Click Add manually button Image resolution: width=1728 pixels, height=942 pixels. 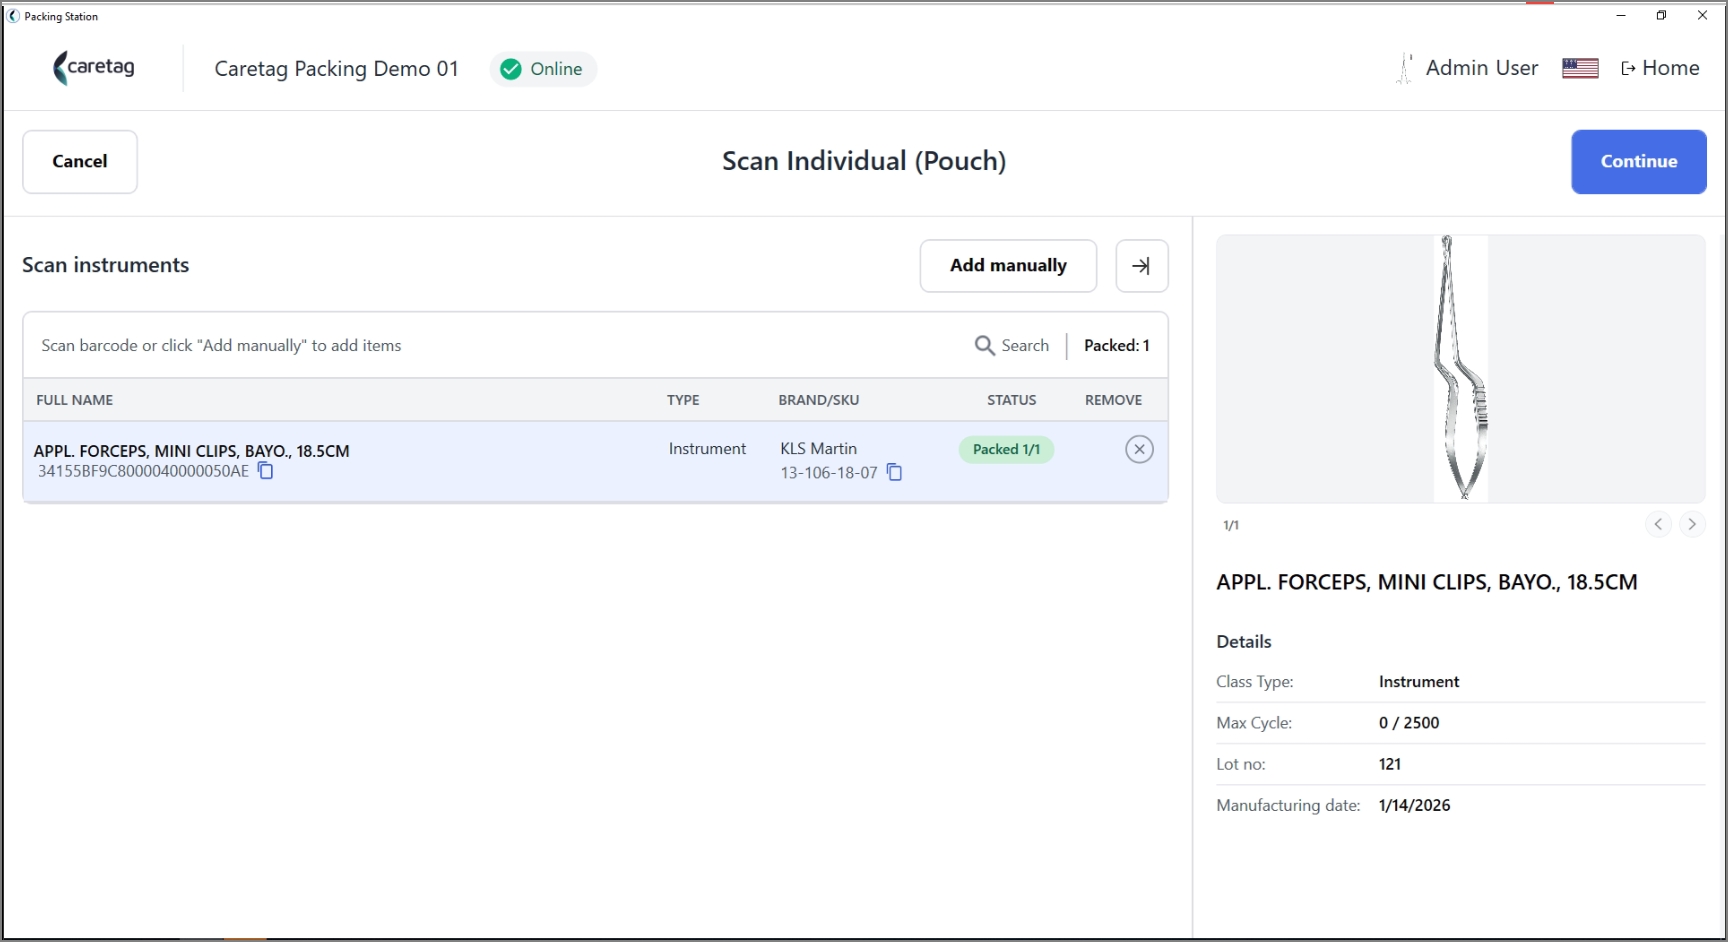(x=1008, y=265)
